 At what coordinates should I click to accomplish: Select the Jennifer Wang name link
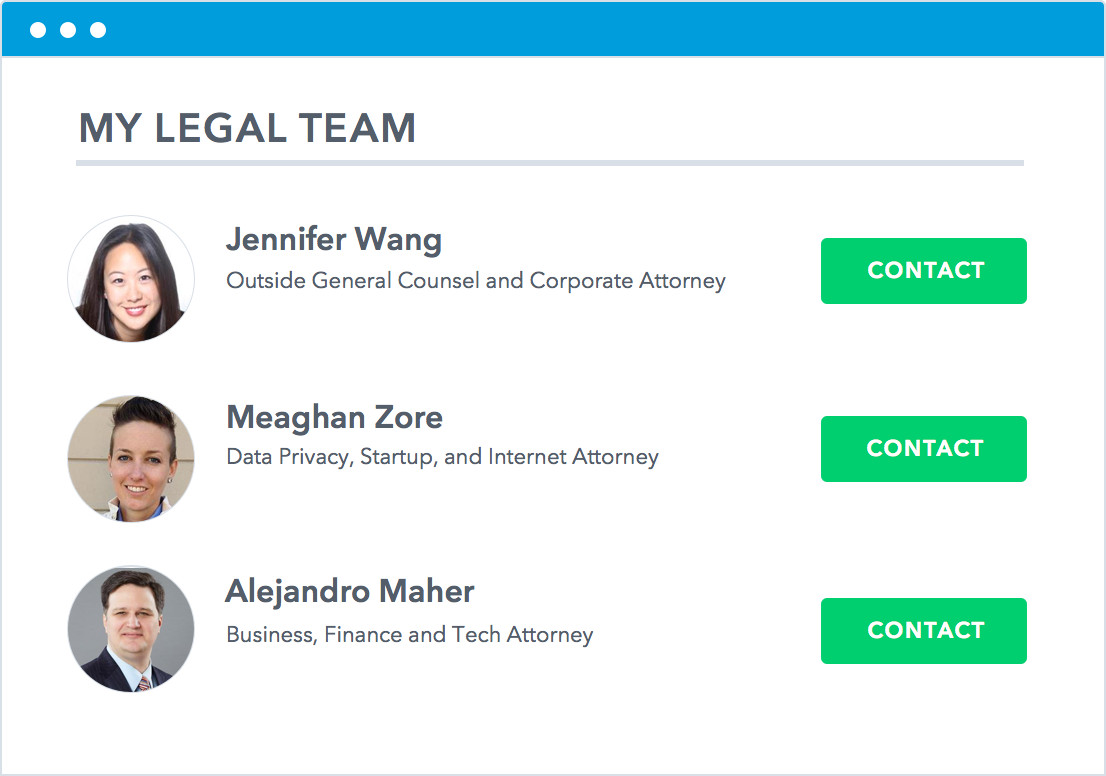pyautogui.click(x=334, y=240)
